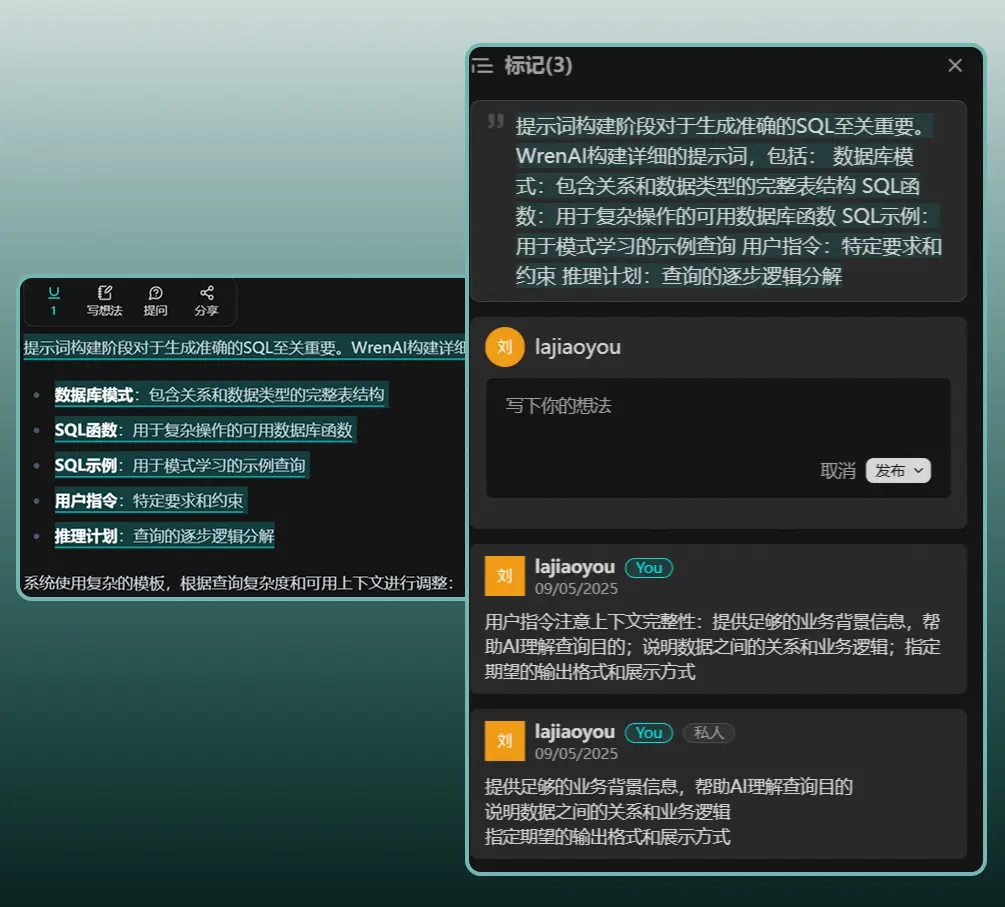Open the 写想法 note tool
Image resolution: width=1005 pixels, height=907 pixels.
tap(104, 301)
